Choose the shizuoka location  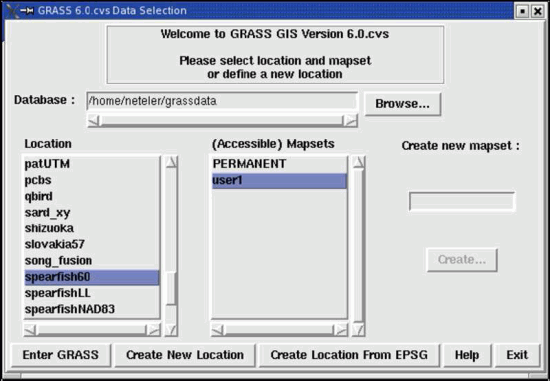coord(92,228)
